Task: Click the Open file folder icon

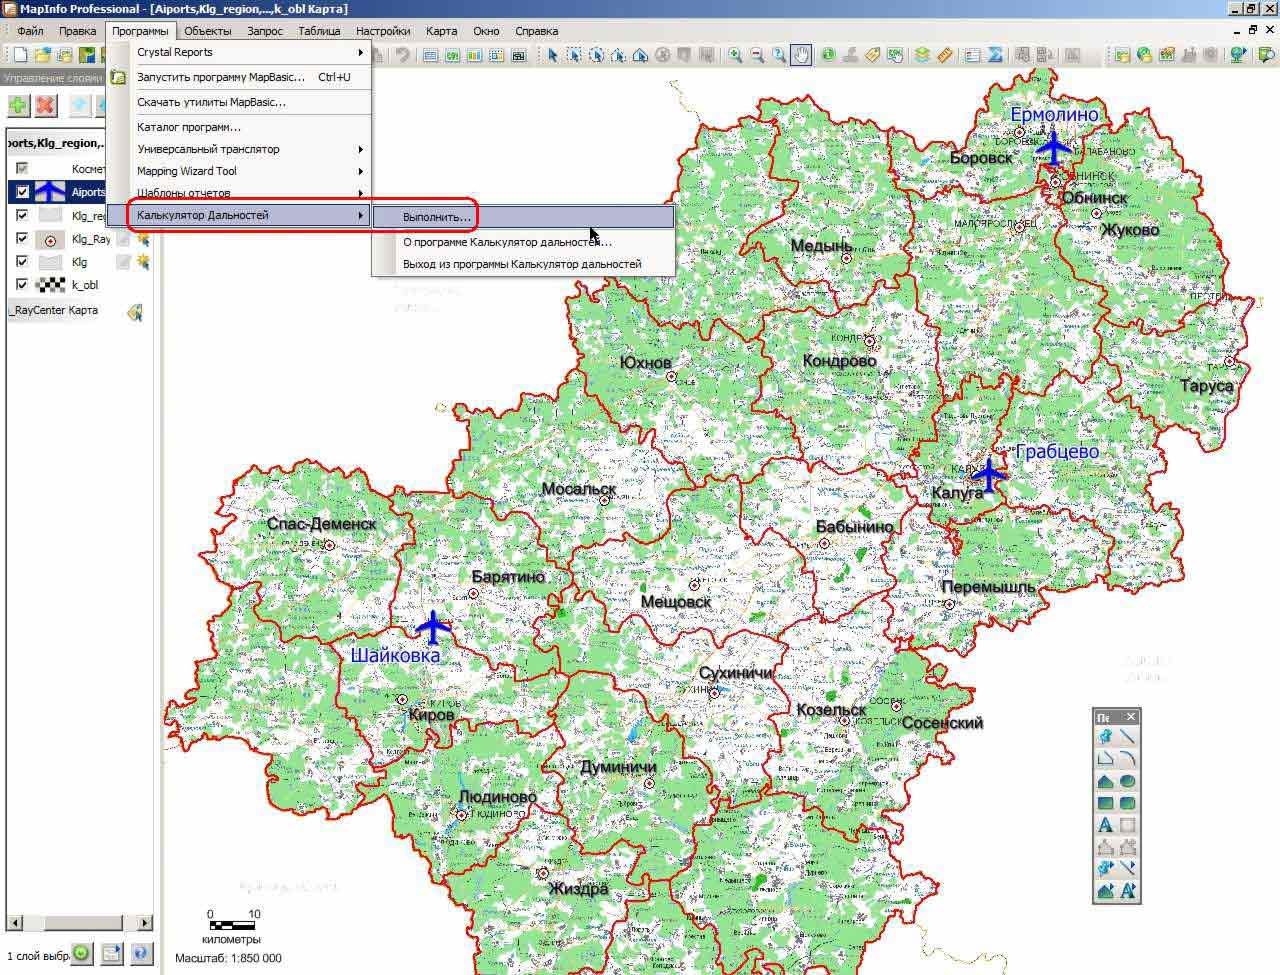Action: pos(42,55)
